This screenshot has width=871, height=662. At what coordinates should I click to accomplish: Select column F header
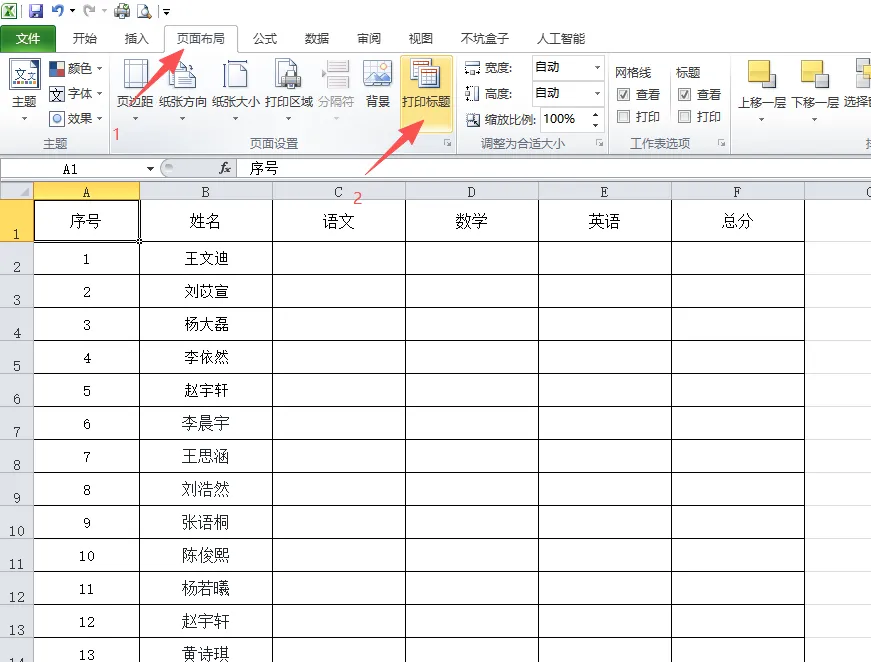pos(738,192)
